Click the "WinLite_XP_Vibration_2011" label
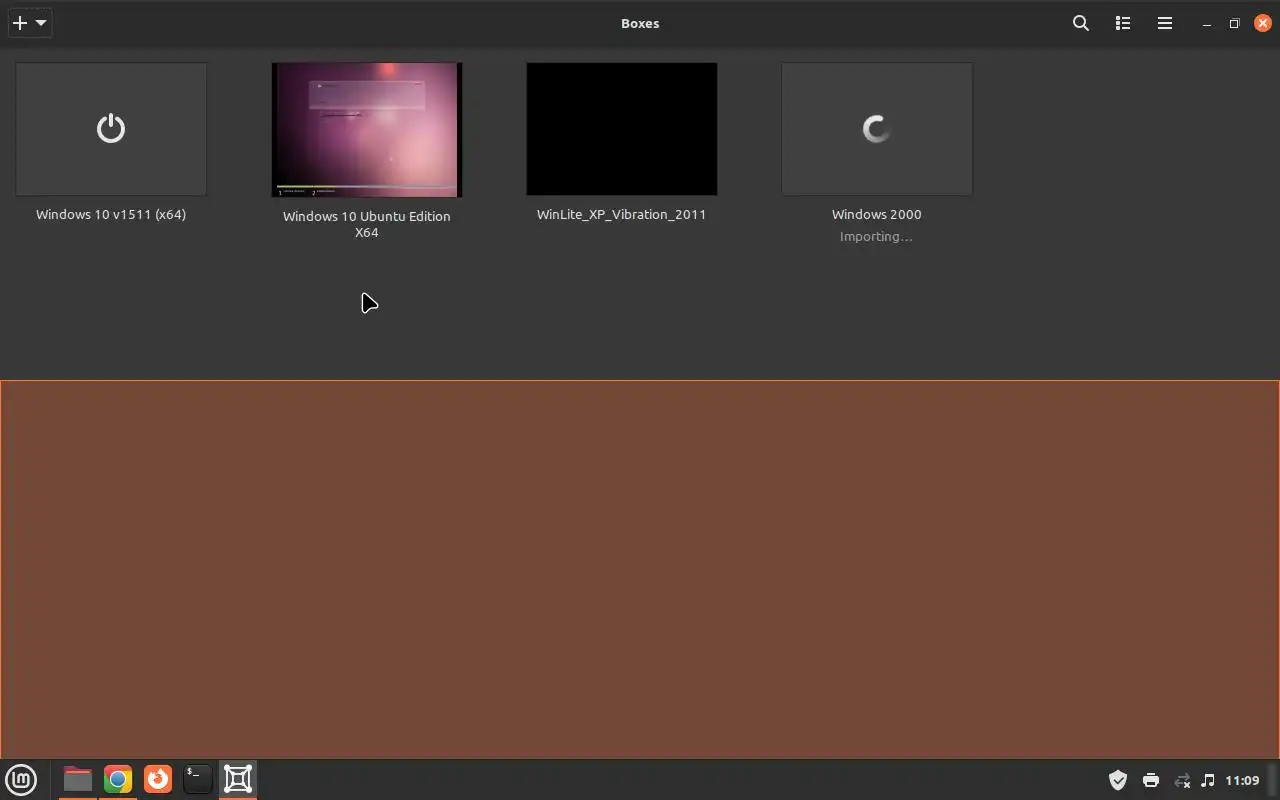Screen dimensions: 1280x800 point(621,214)
